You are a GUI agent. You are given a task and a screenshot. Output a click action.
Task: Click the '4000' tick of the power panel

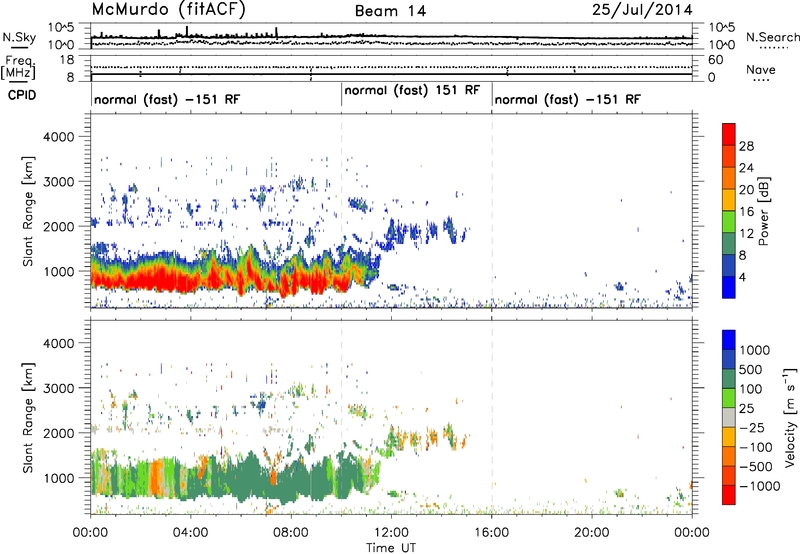(58, 137)
